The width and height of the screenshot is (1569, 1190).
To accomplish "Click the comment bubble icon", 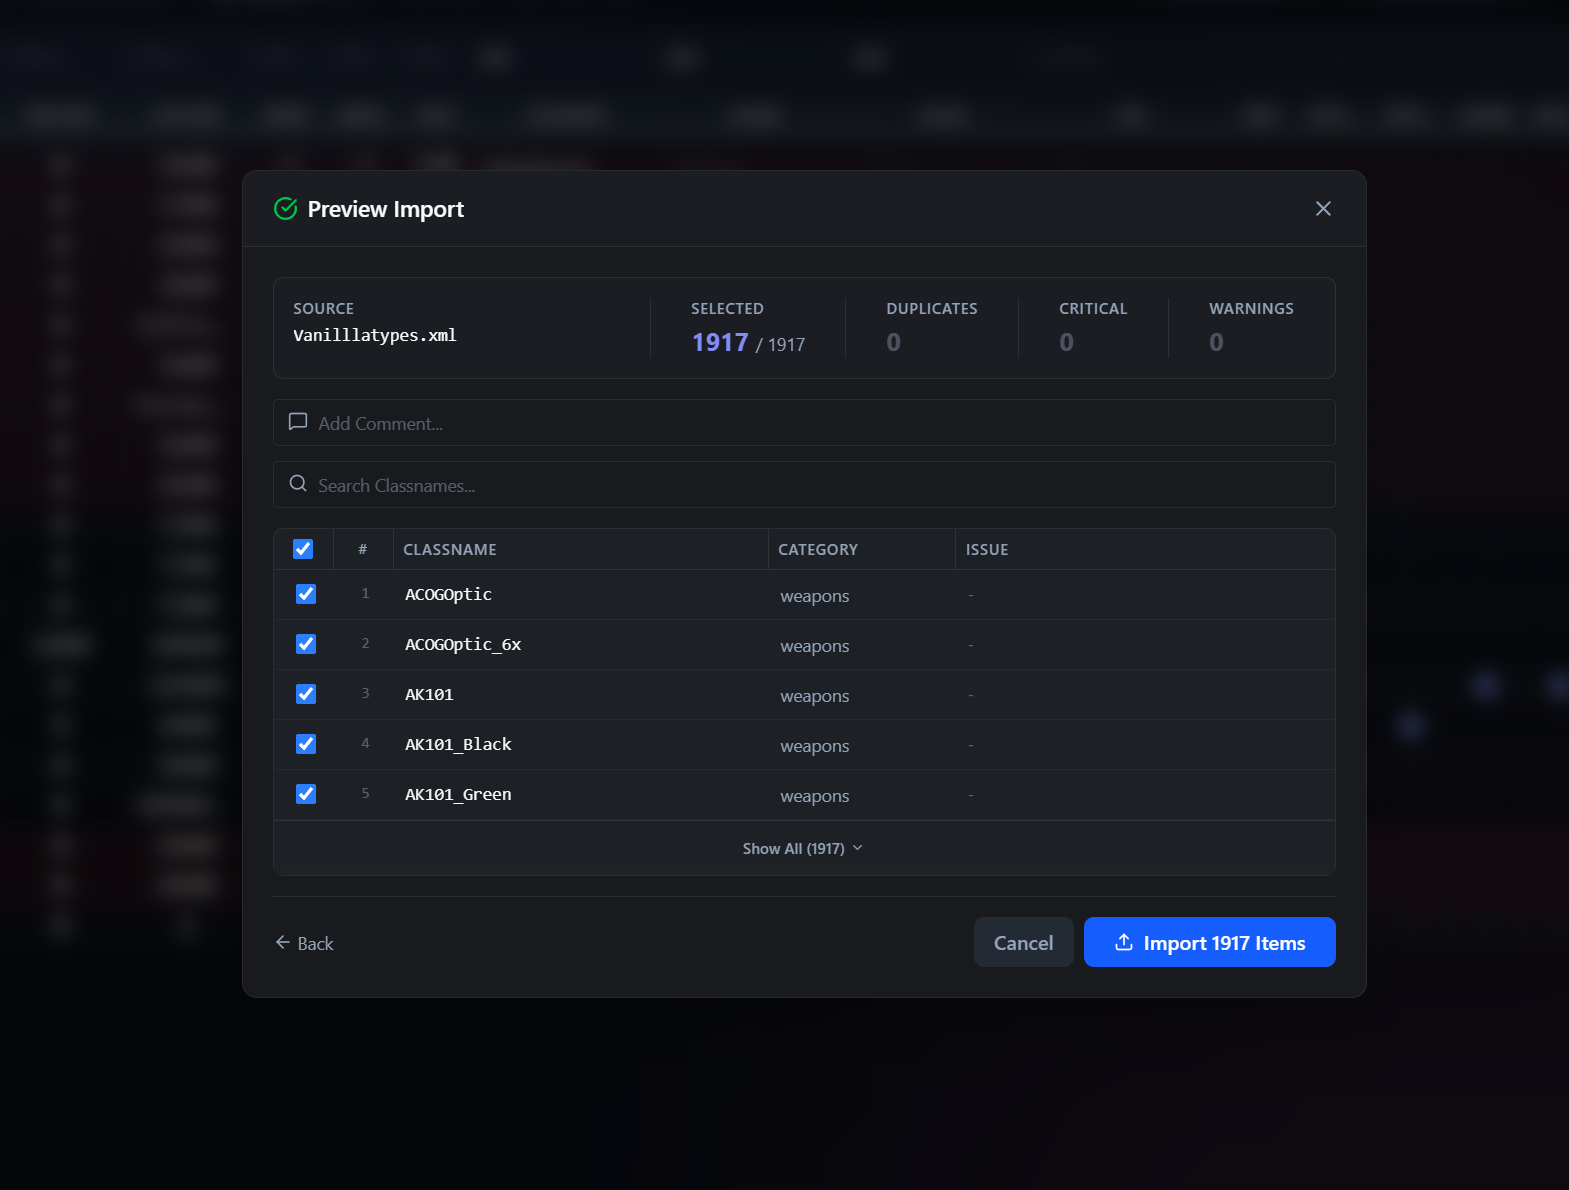I will [x=298, y=422].
